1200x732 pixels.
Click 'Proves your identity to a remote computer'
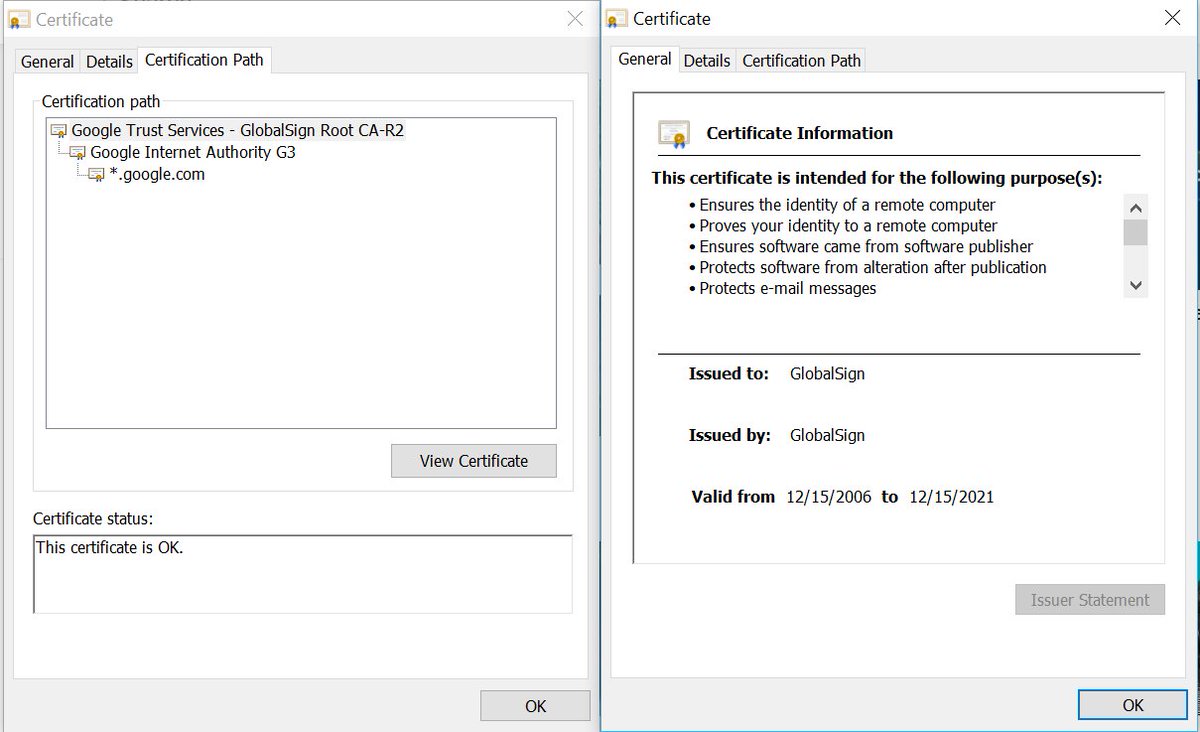coord(848,226)
